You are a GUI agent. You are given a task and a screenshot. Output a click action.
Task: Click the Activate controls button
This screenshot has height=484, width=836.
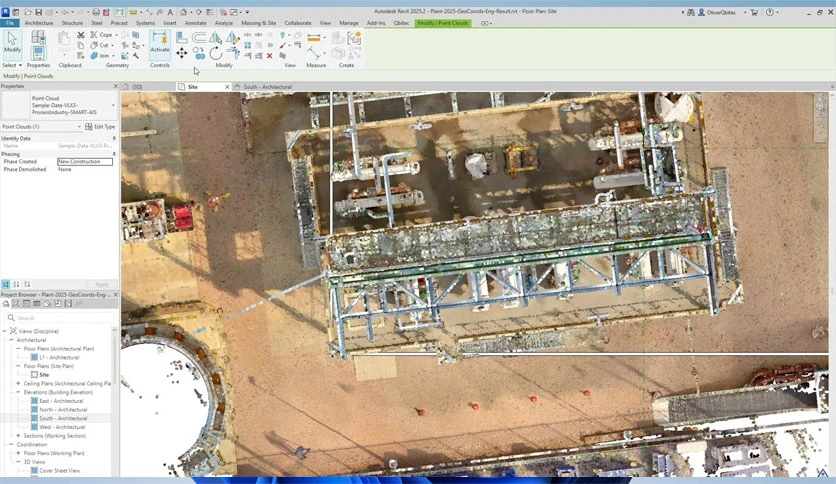(x=159, y=42)
